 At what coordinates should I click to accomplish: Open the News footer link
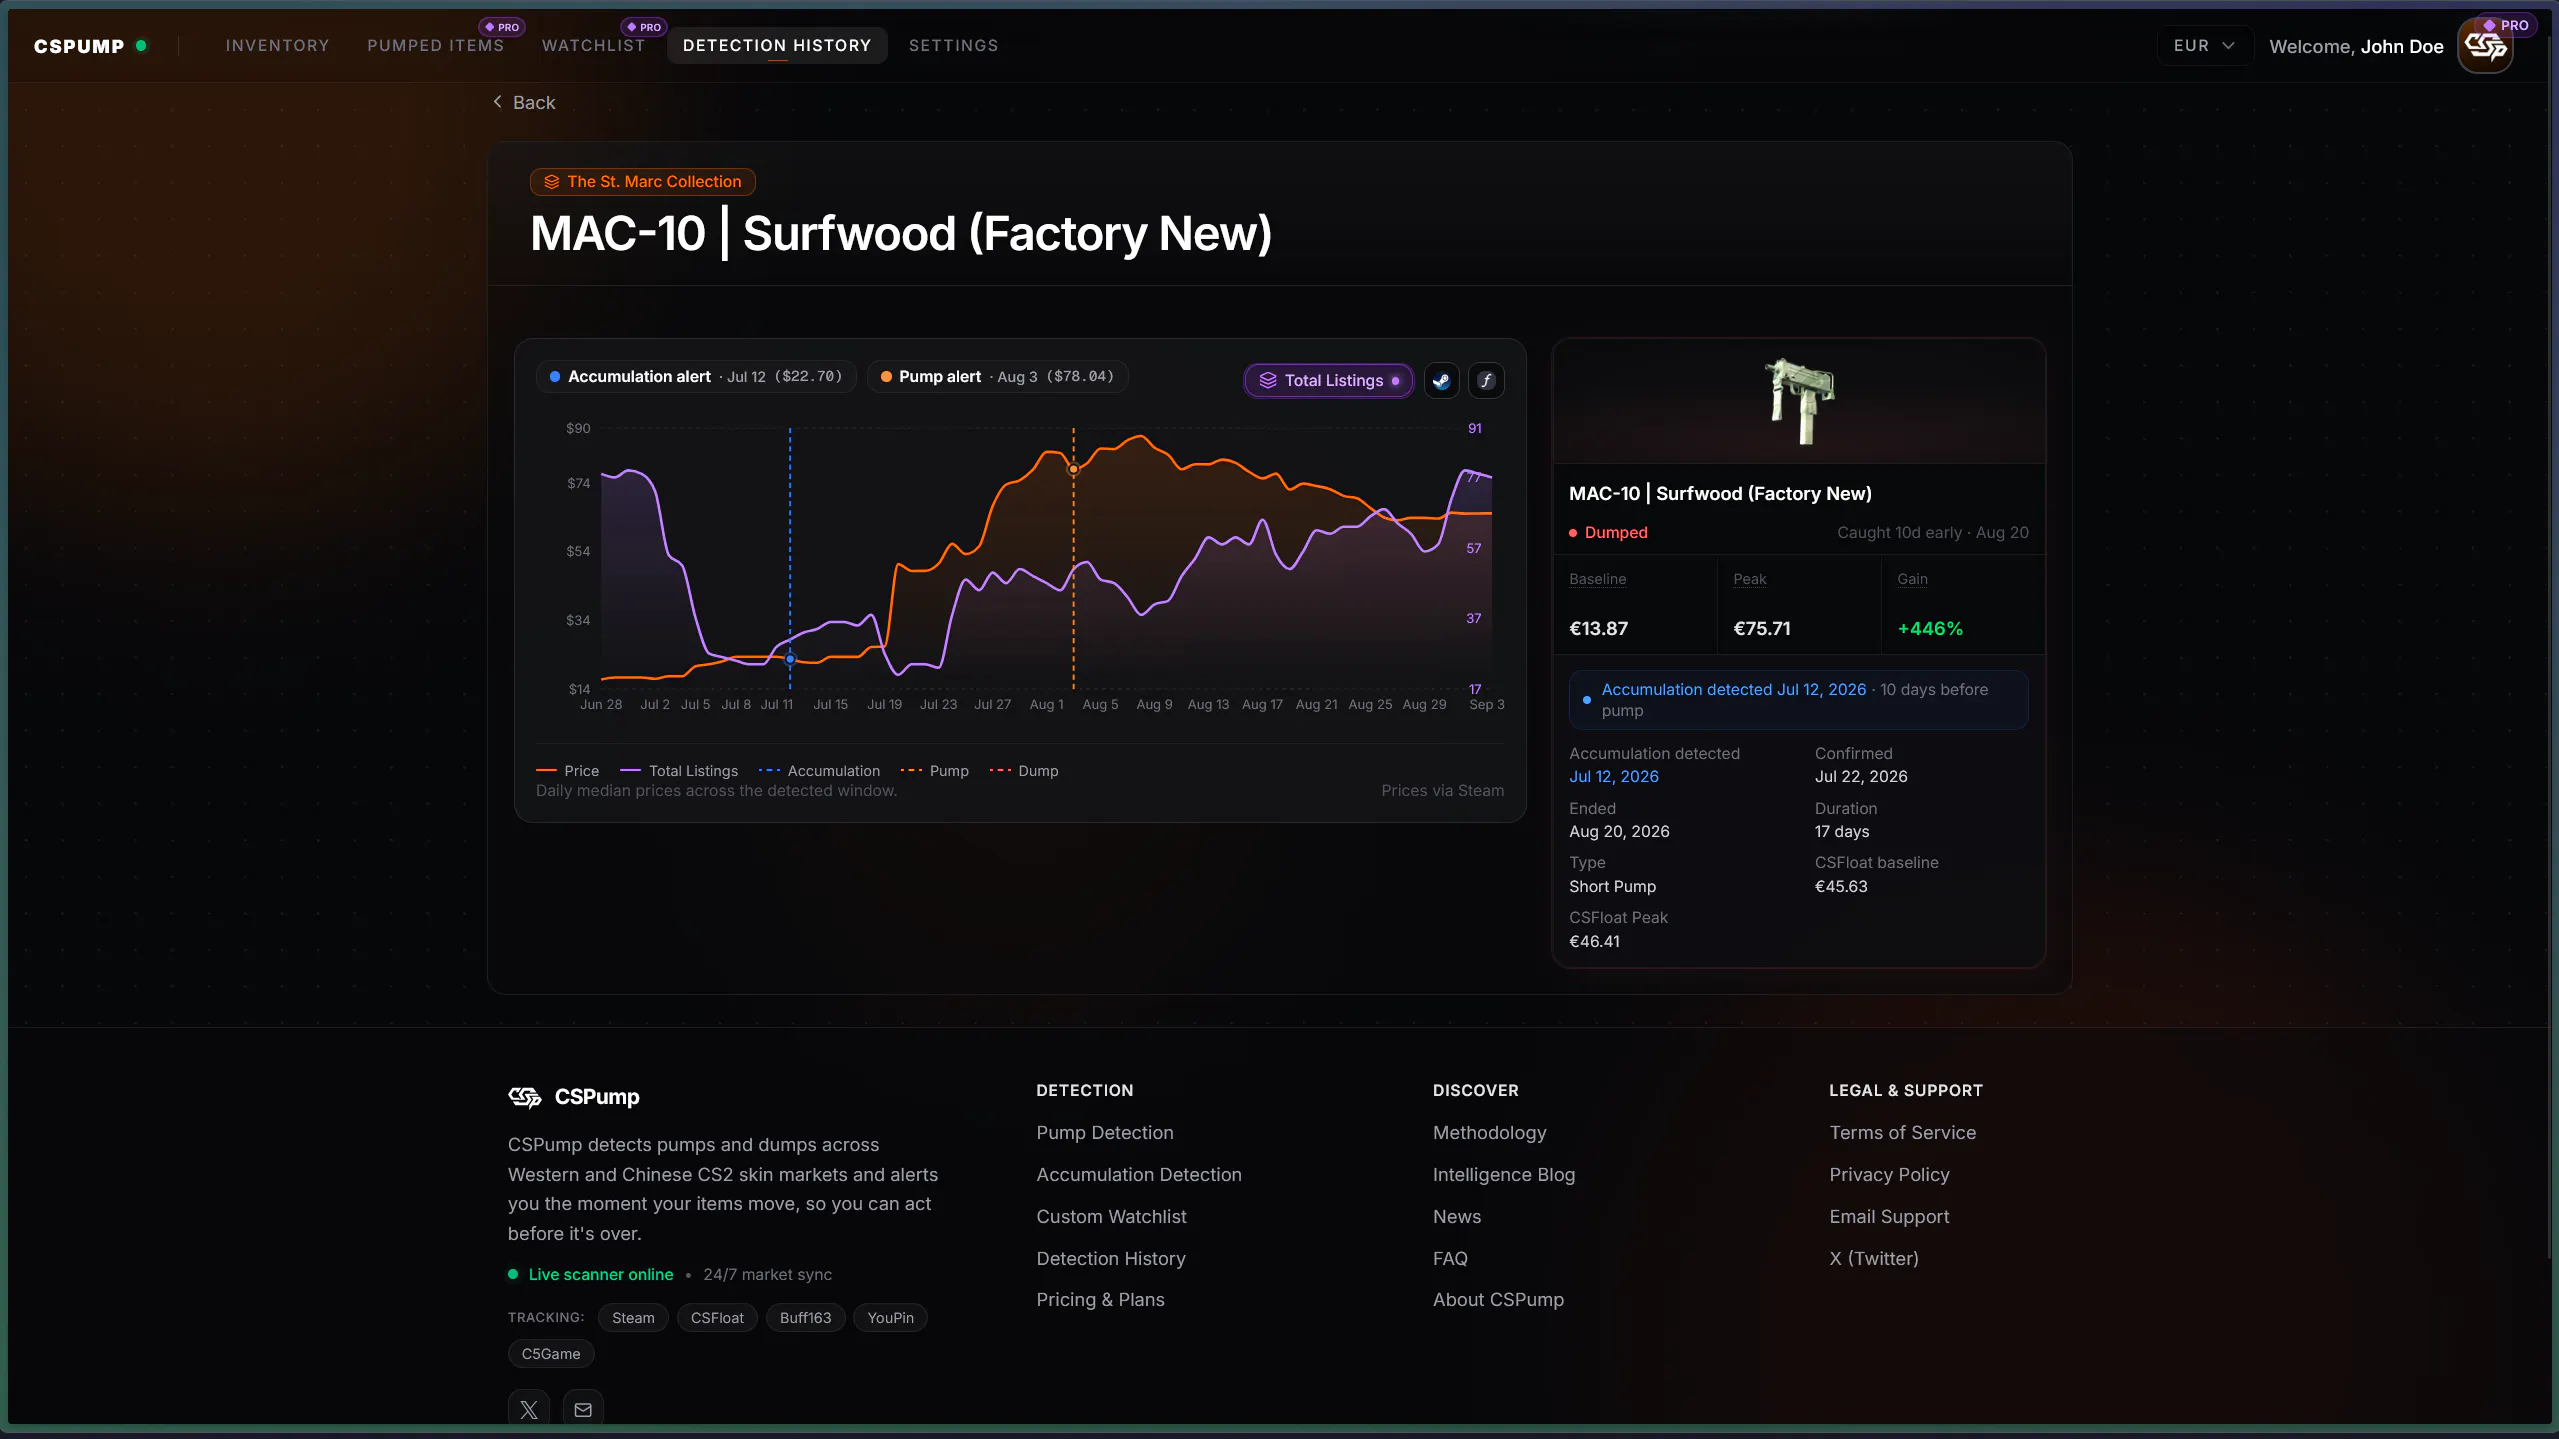(x=1457, y=1216)
